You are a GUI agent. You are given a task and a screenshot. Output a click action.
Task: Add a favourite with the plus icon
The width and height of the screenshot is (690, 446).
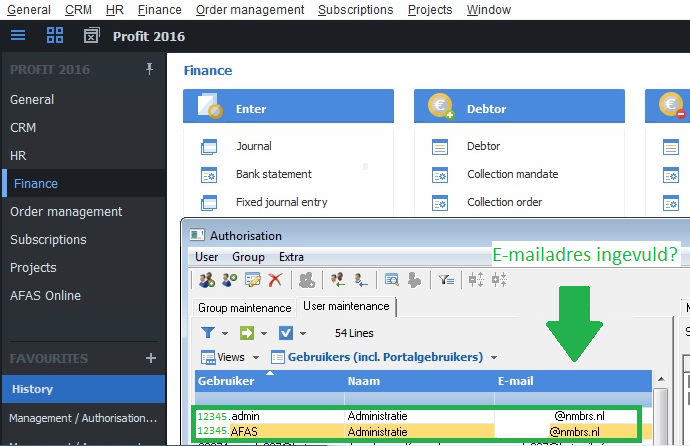tap(151, 358)
